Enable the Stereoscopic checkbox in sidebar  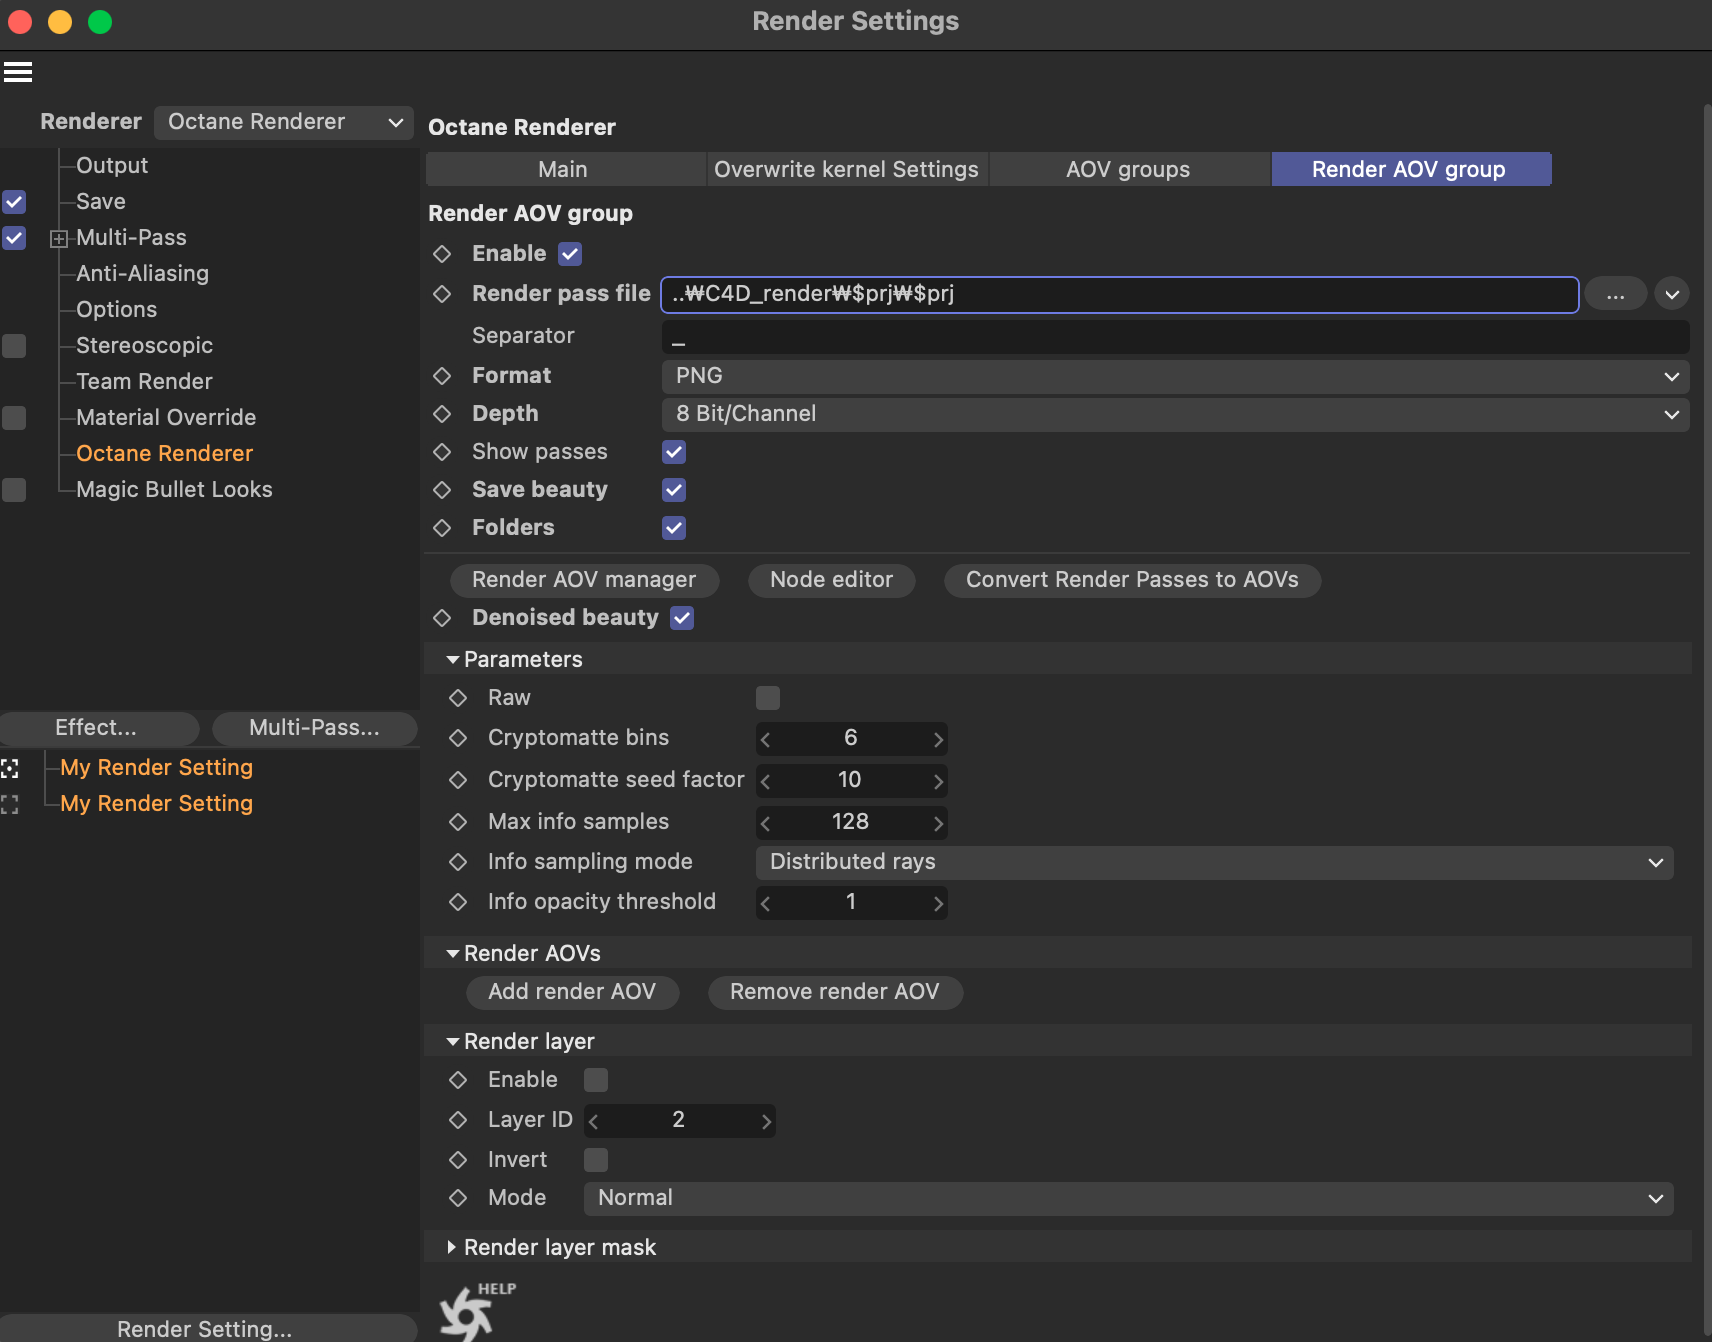[x=14, y=346]
